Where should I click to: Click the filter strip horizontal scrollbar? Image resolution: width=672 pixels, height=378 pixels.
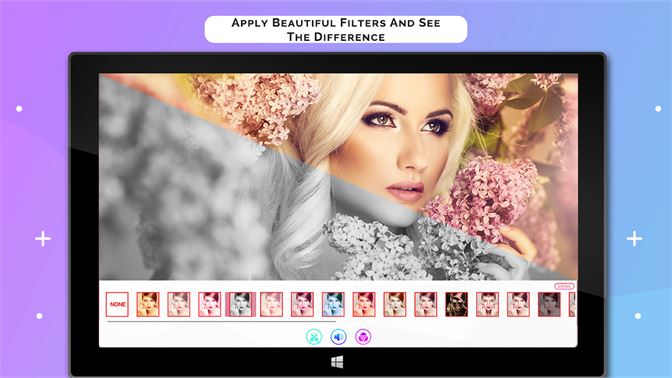pos(221,321)
